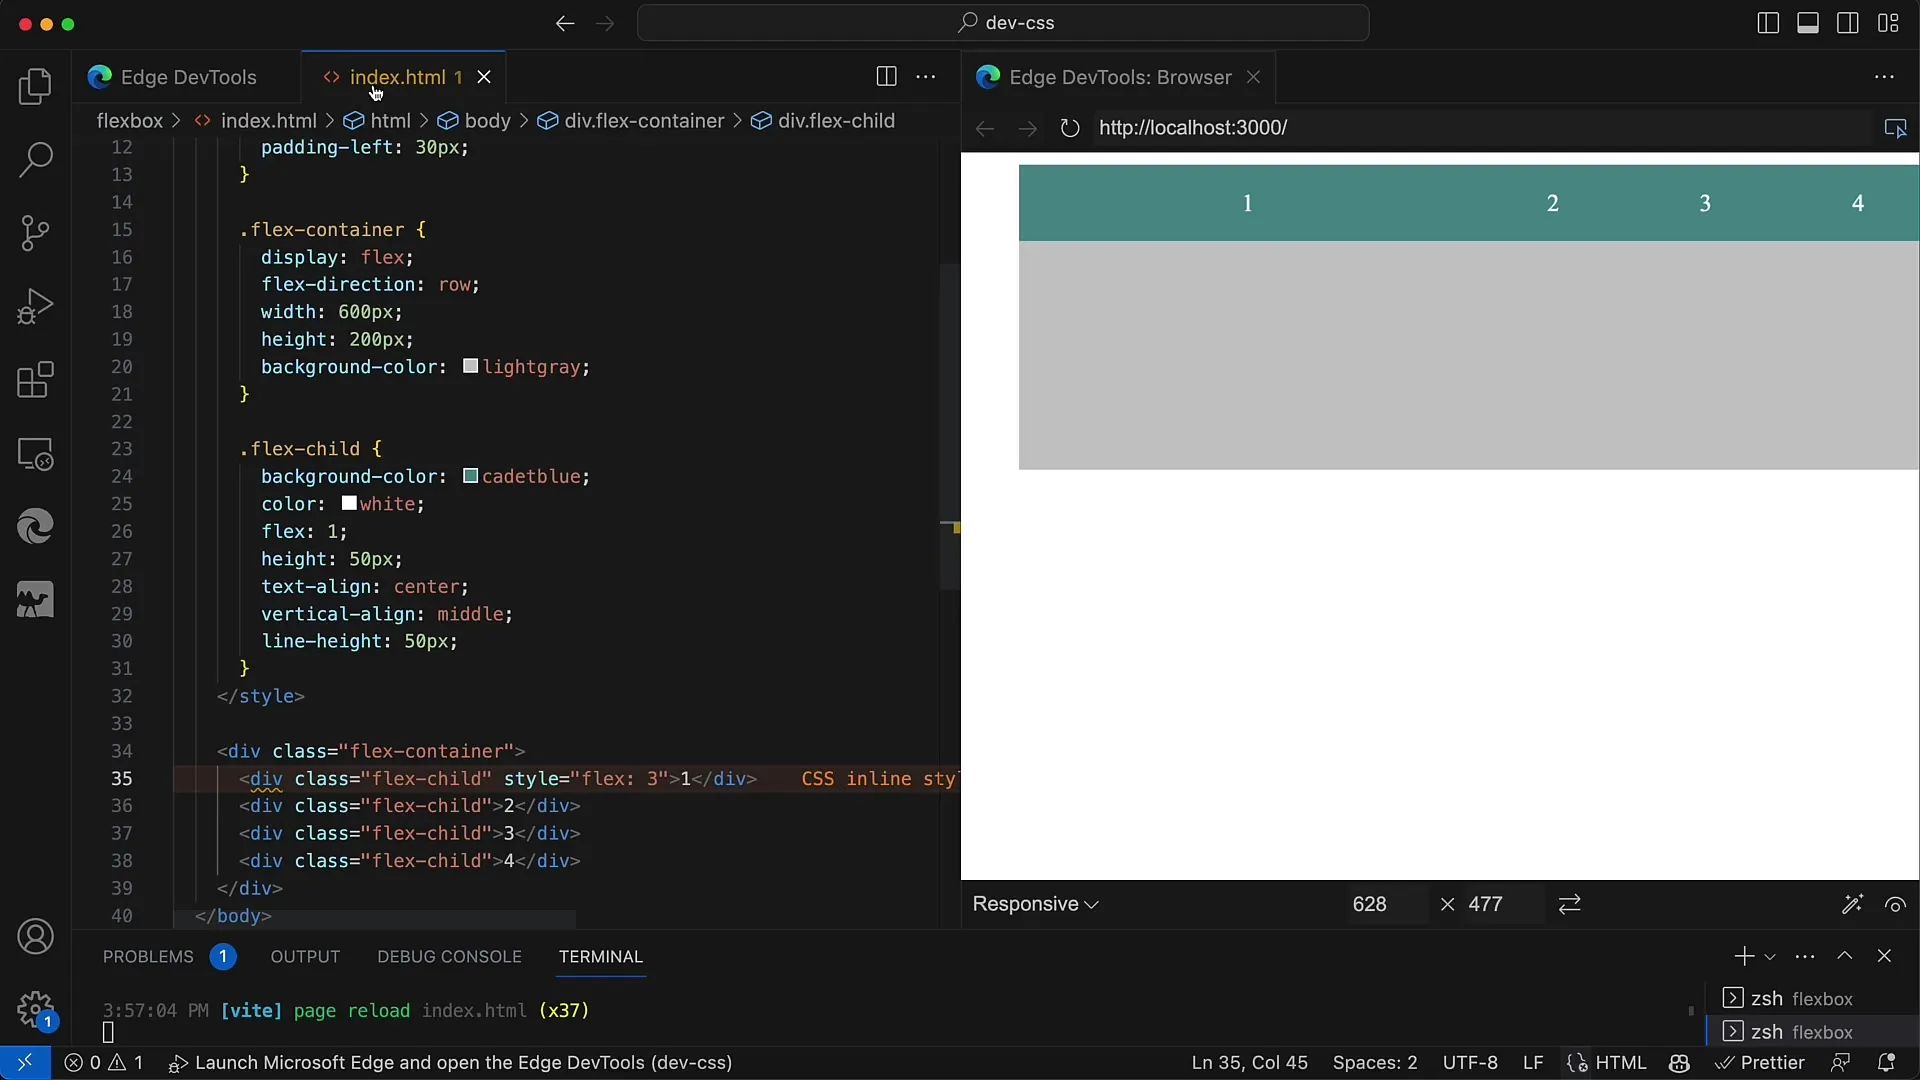Screen dimensions: 1920x1080
Task: Change the UTF-8 encoding
Action: tap(1470, 1063)
